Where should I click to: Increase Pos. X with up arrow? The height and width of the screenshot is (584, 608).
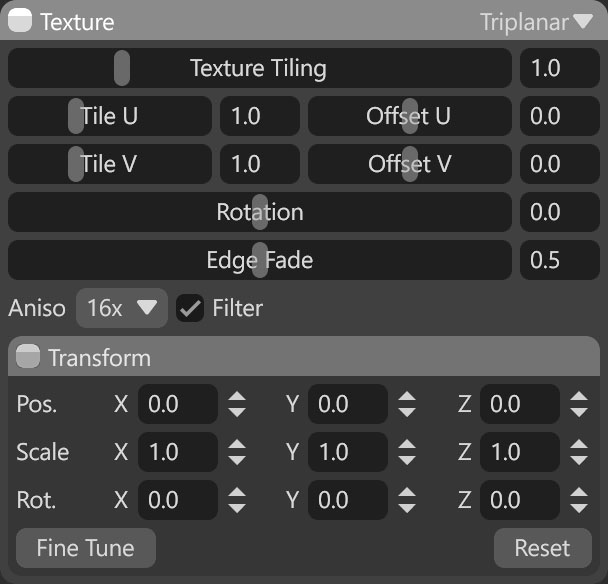(x=237, y=397)
